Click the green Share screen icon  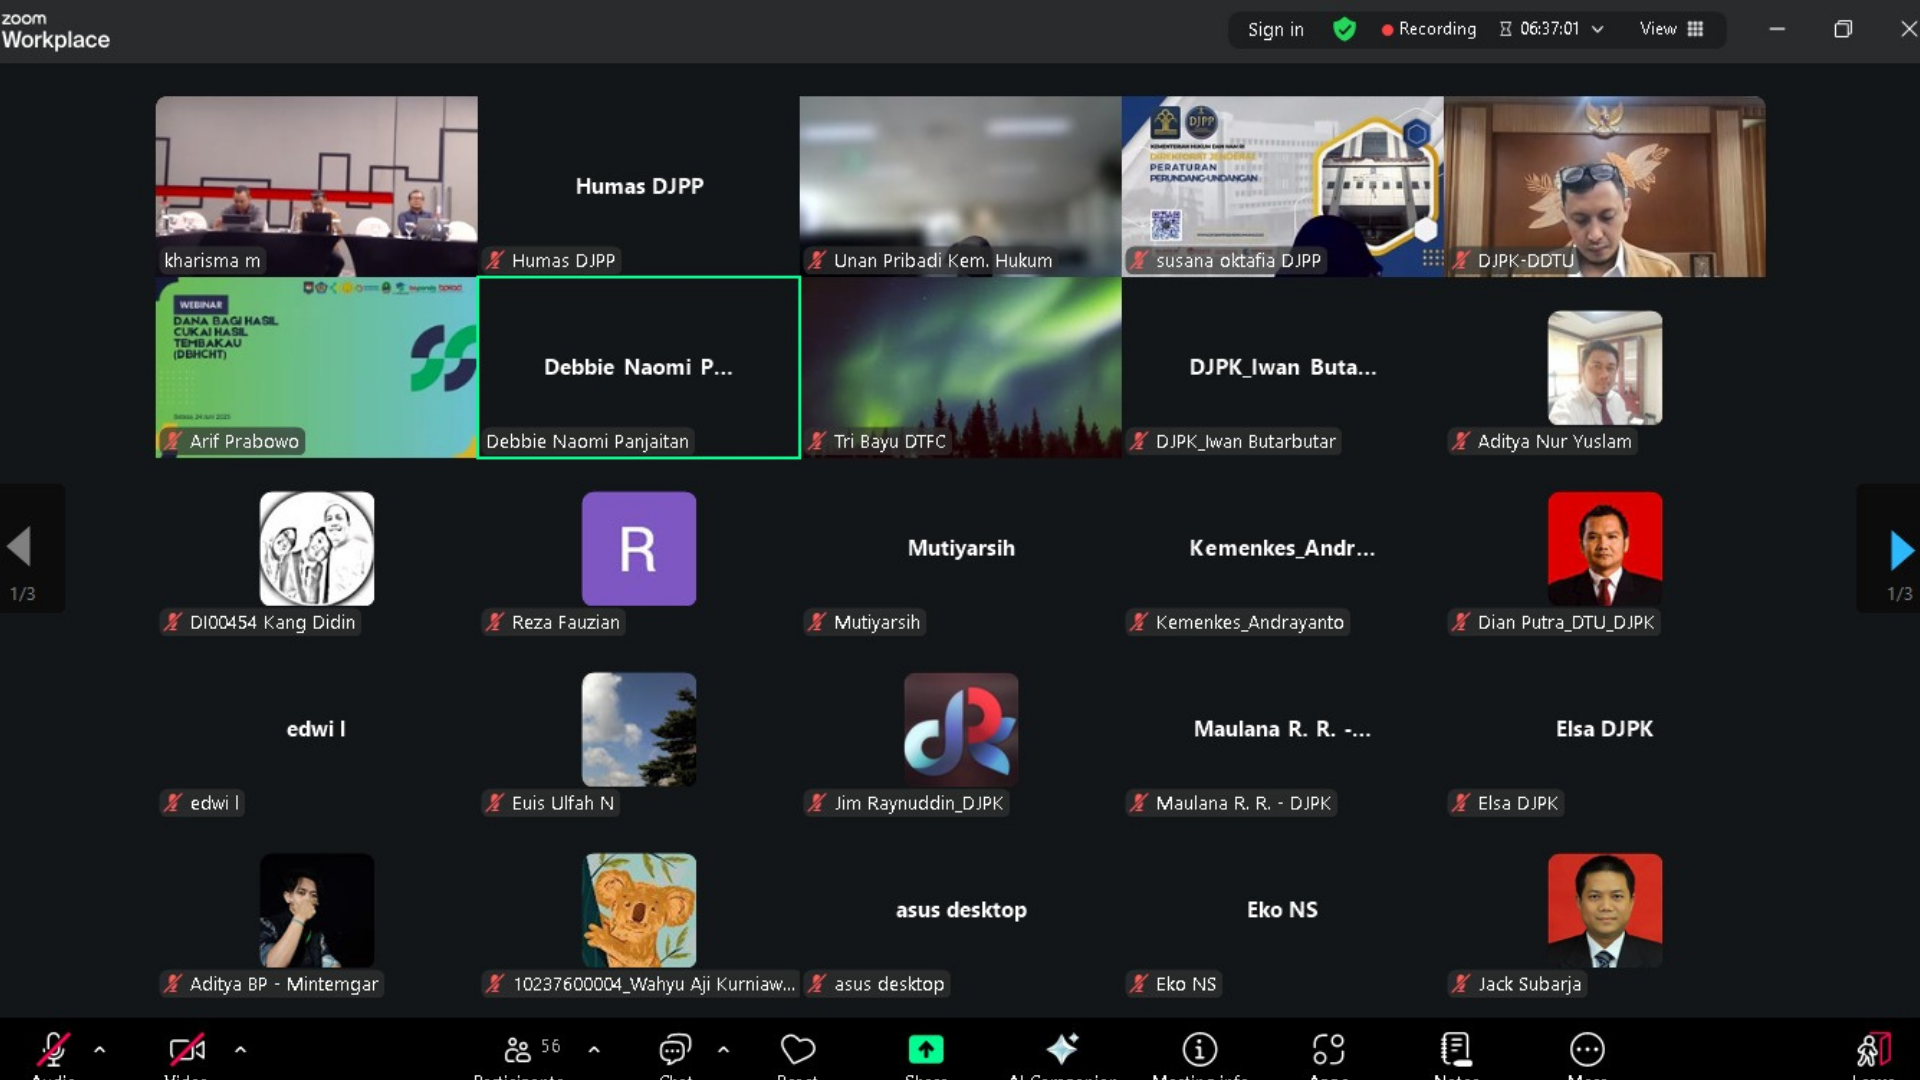click(926, 1049)
